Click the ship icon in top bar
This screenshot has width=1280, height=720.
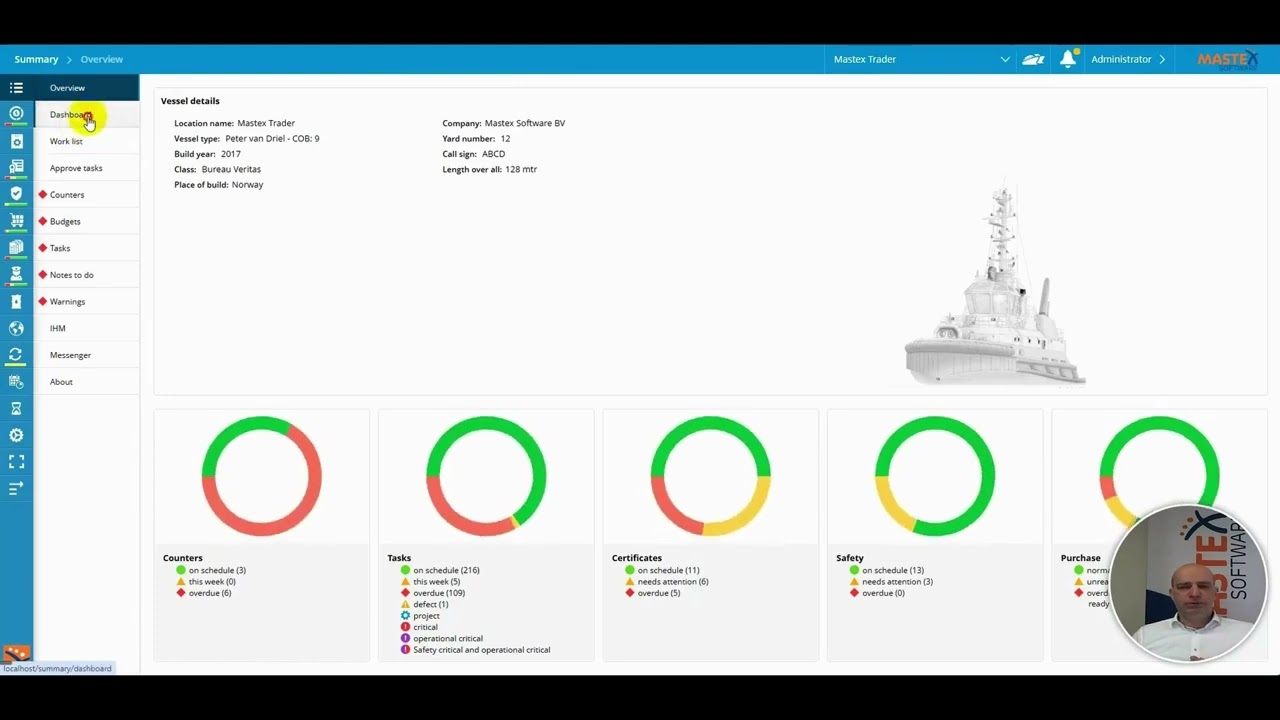point(1033,59)
